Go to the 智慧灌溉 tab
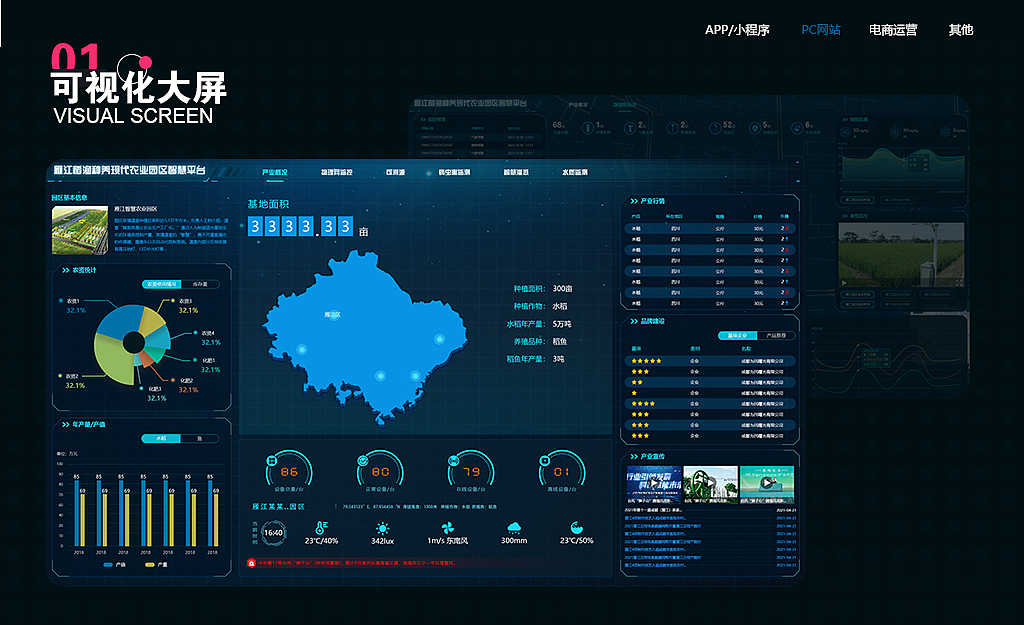 click(516, 172)
